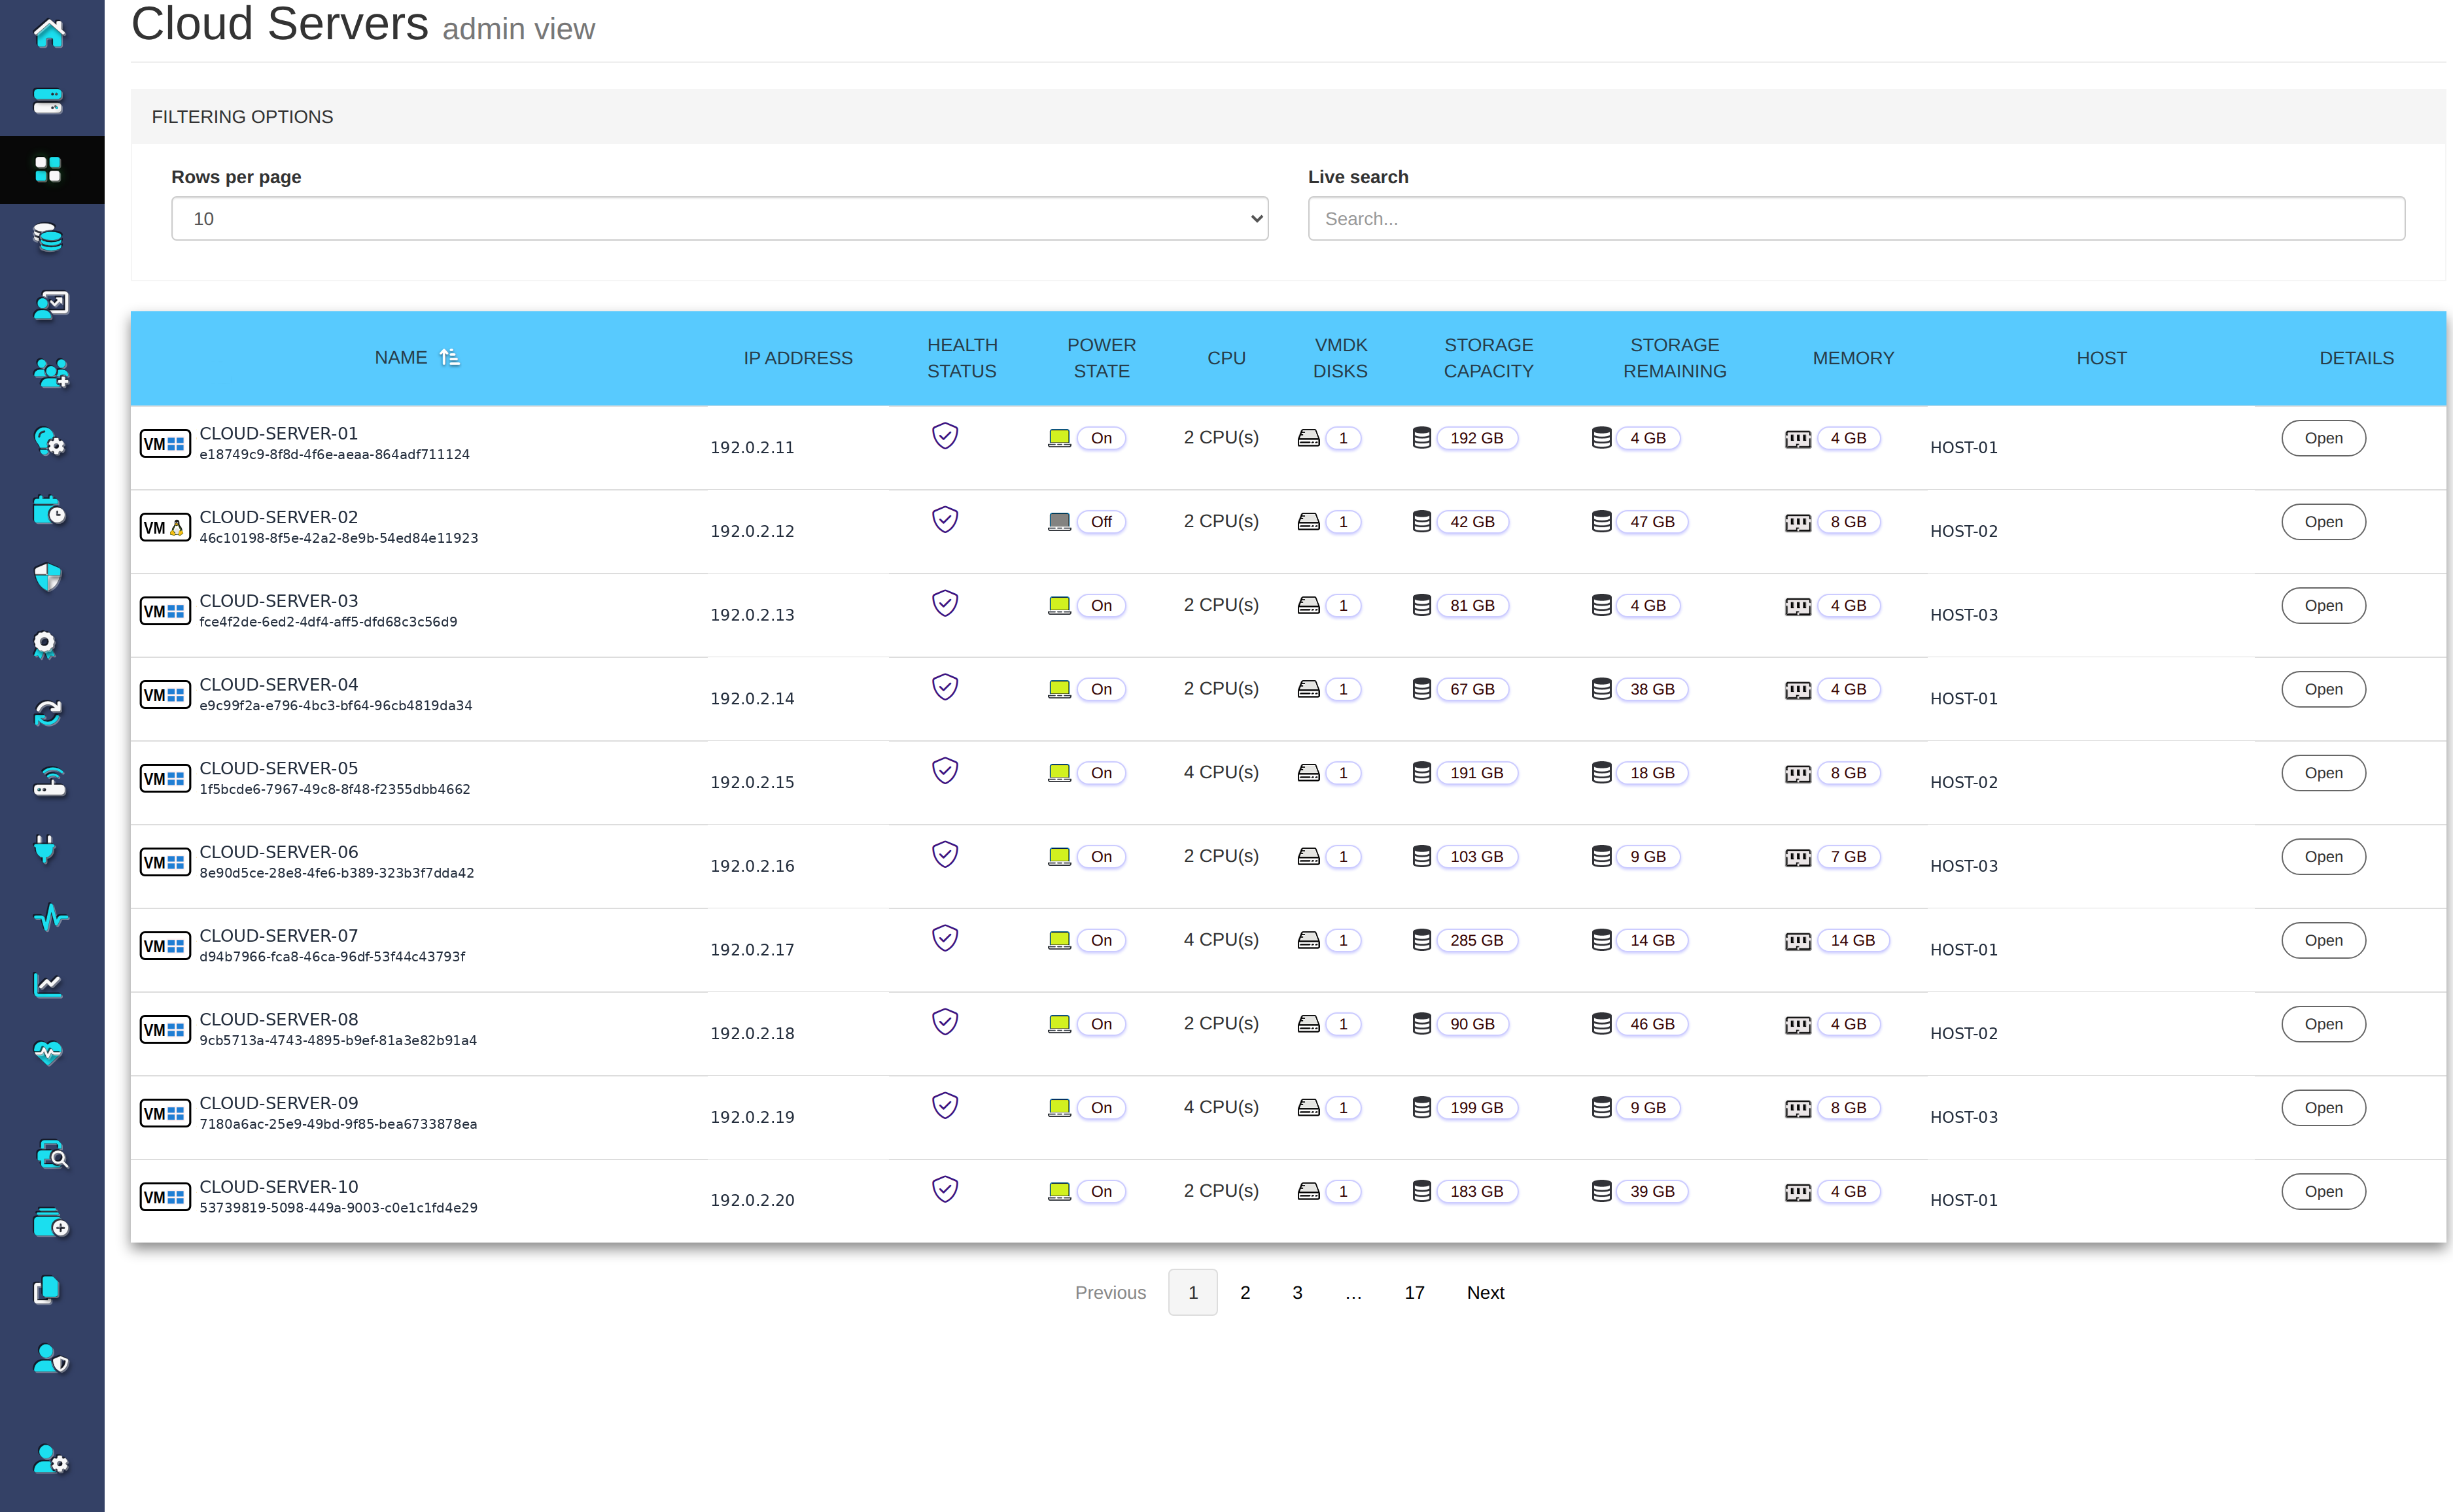Click health shield icon for CLOUD-SERVER-05
Screen dimensions: 2453x1512
coord(945,770)
